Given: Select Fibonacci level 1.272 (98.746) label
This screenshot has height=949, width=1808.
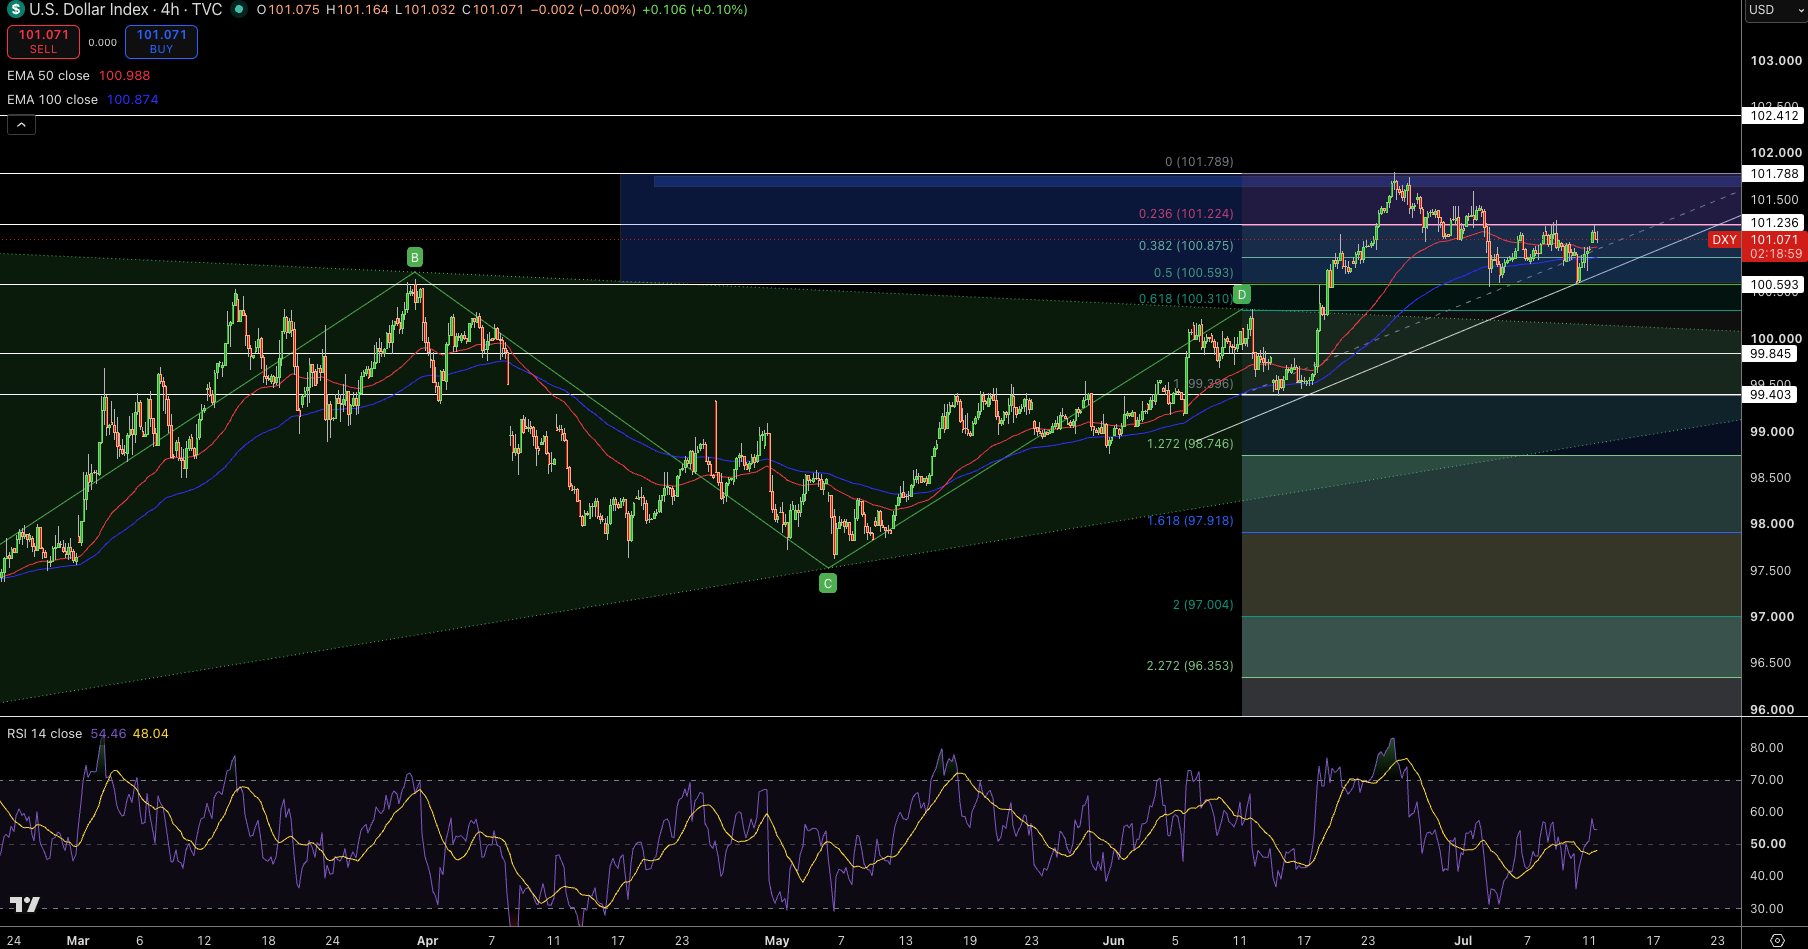Looking at the screenshot, I should click(x=1190, y=444).
